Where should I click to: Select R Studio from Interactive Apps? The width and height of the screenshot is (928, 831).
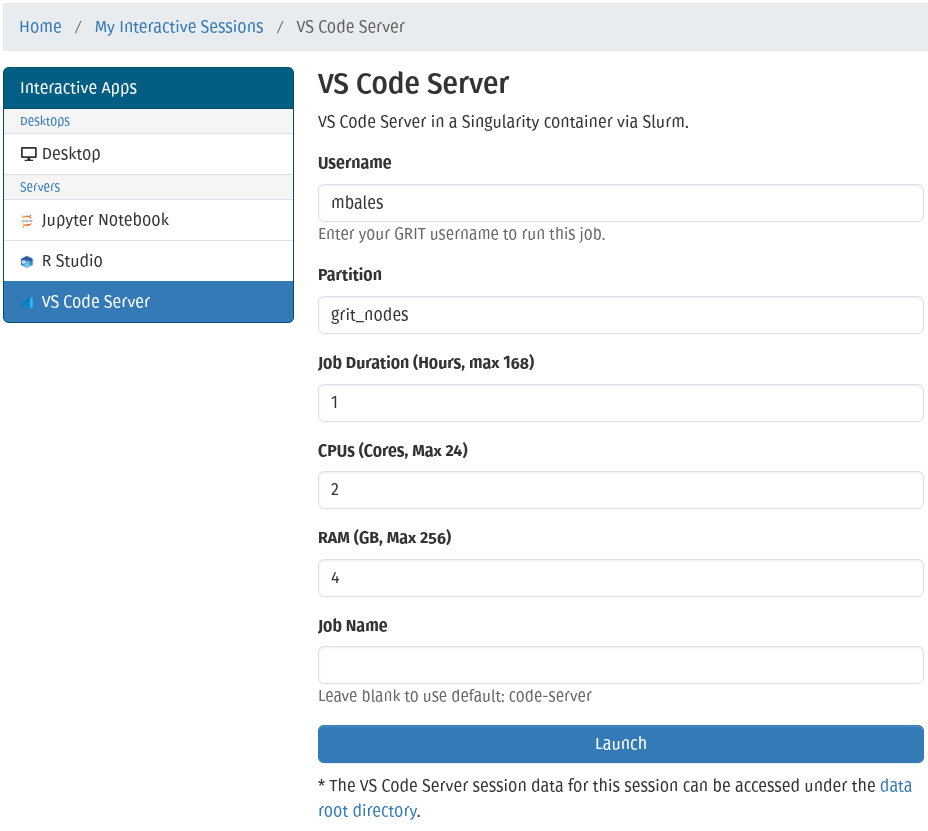(x=72, y=261)
